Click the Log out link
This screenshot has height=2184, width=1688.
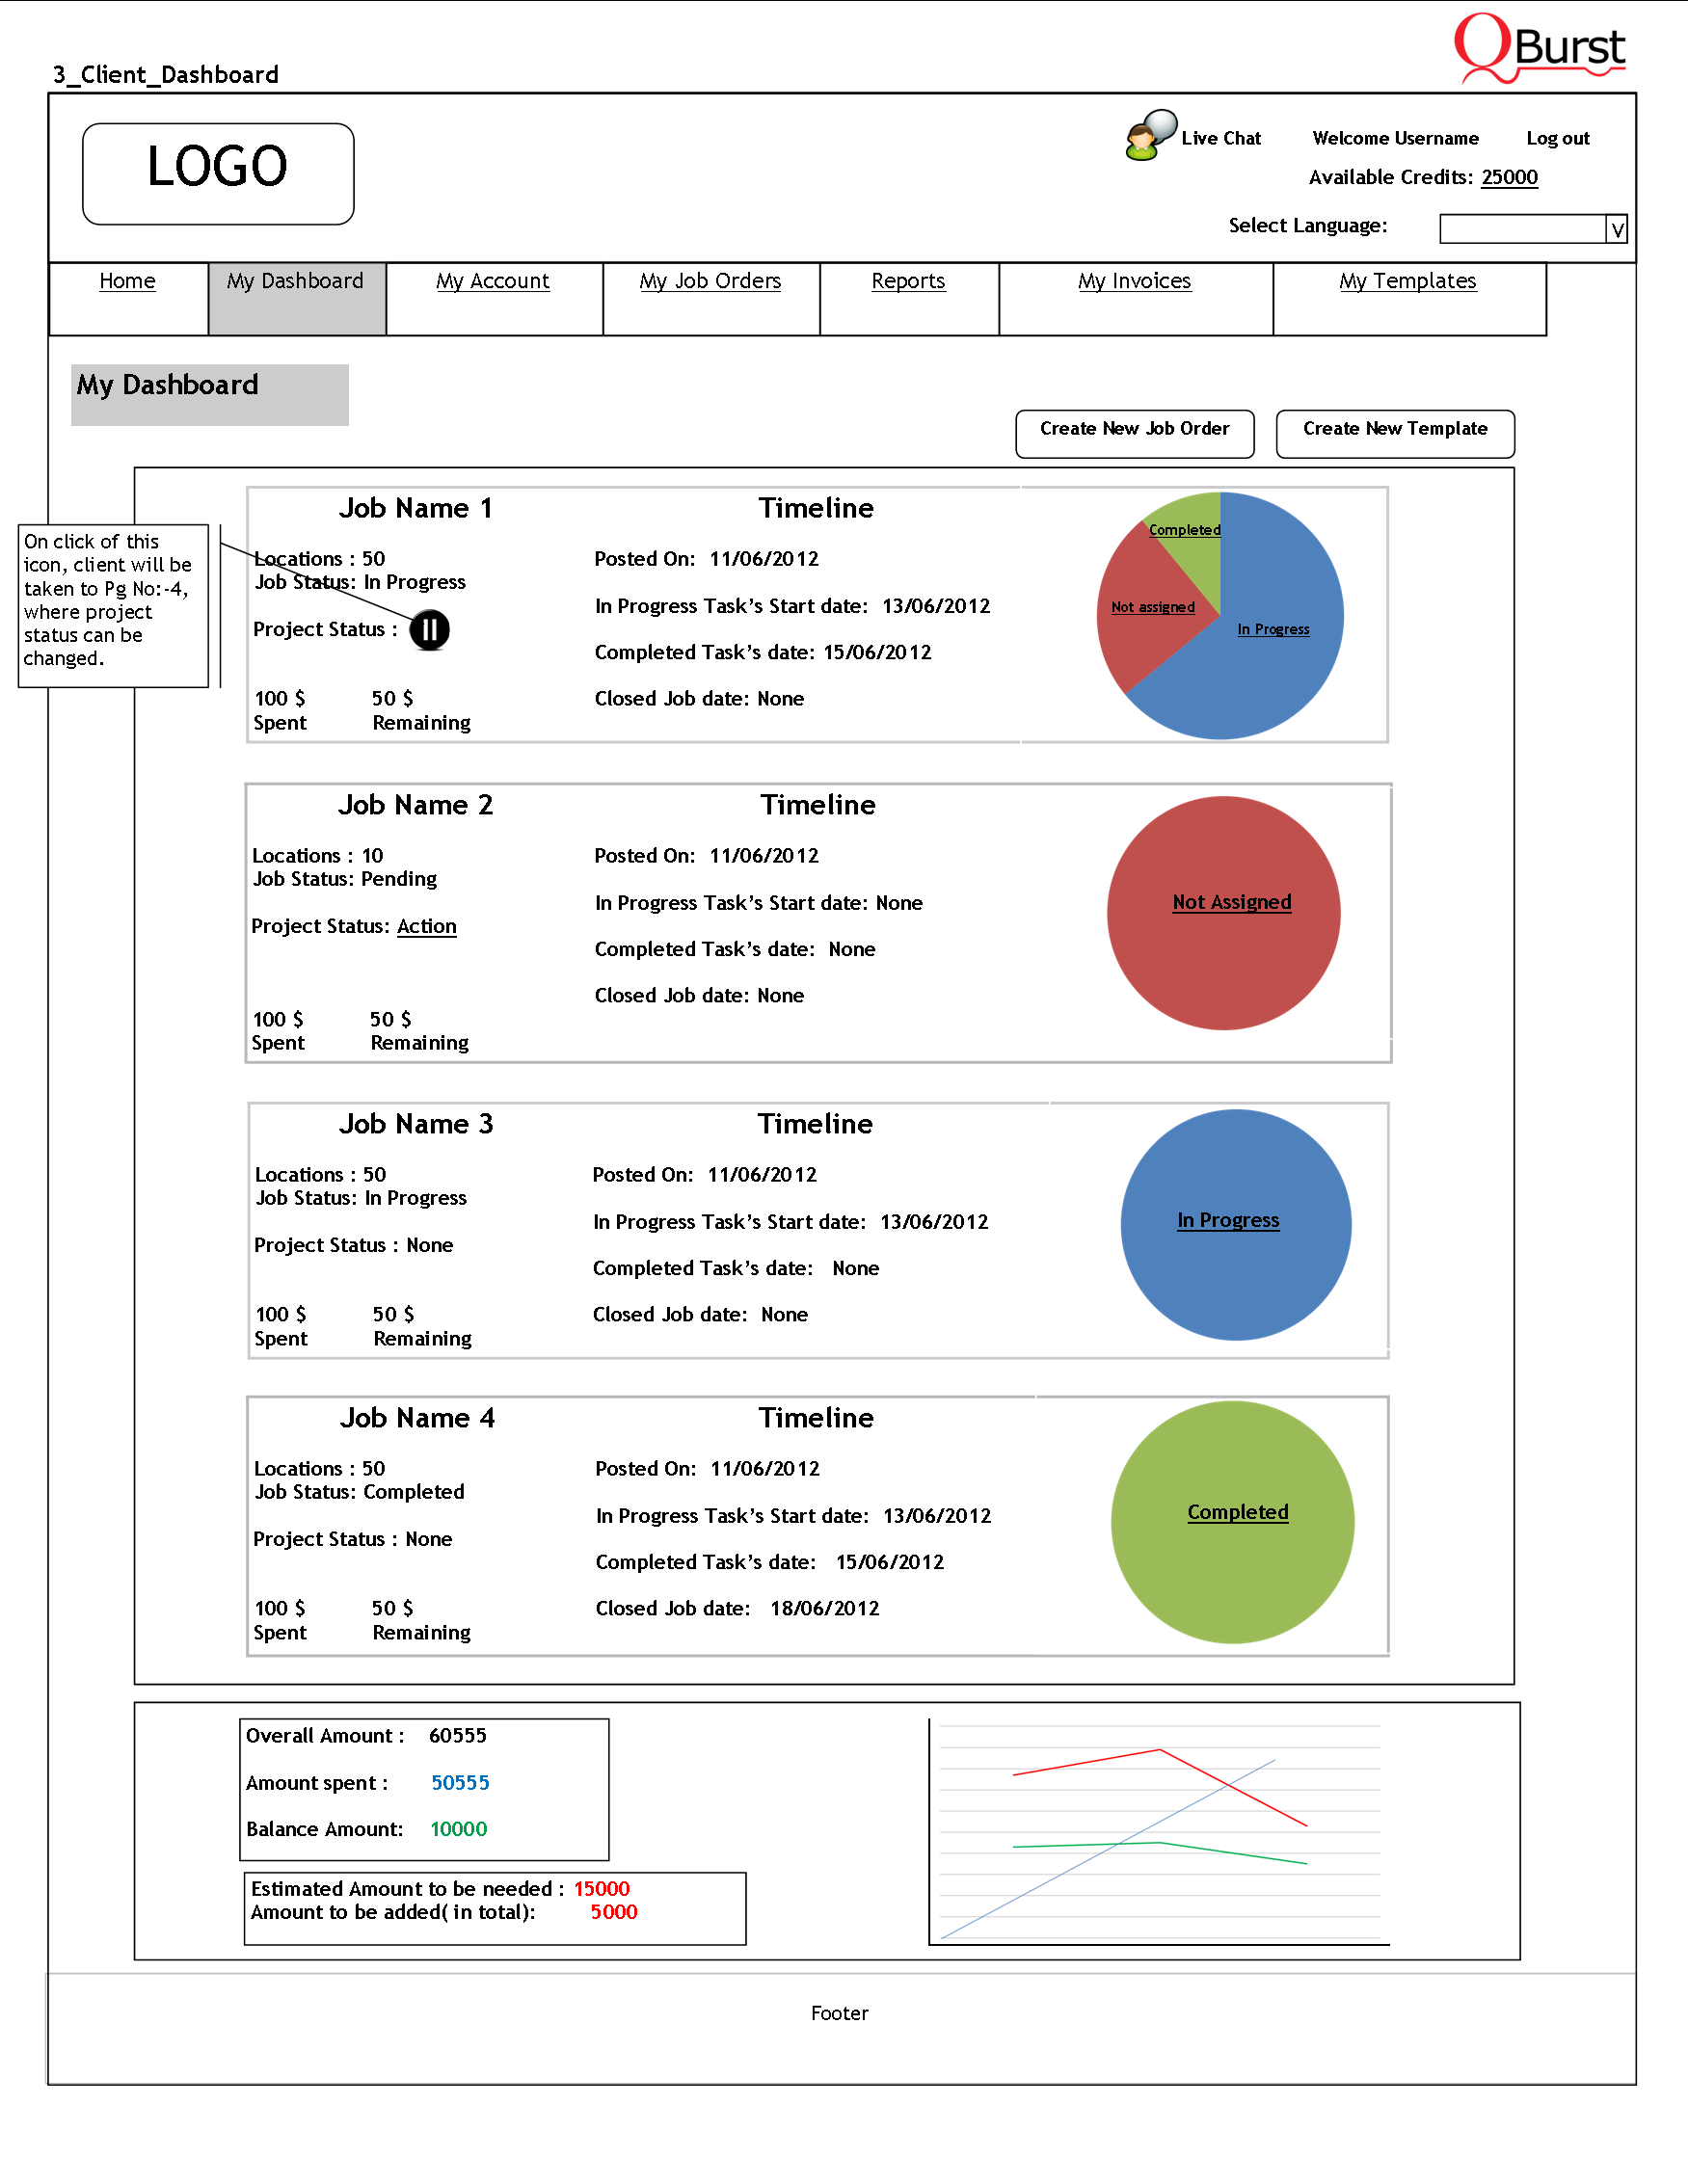[x=1557, y=139]
